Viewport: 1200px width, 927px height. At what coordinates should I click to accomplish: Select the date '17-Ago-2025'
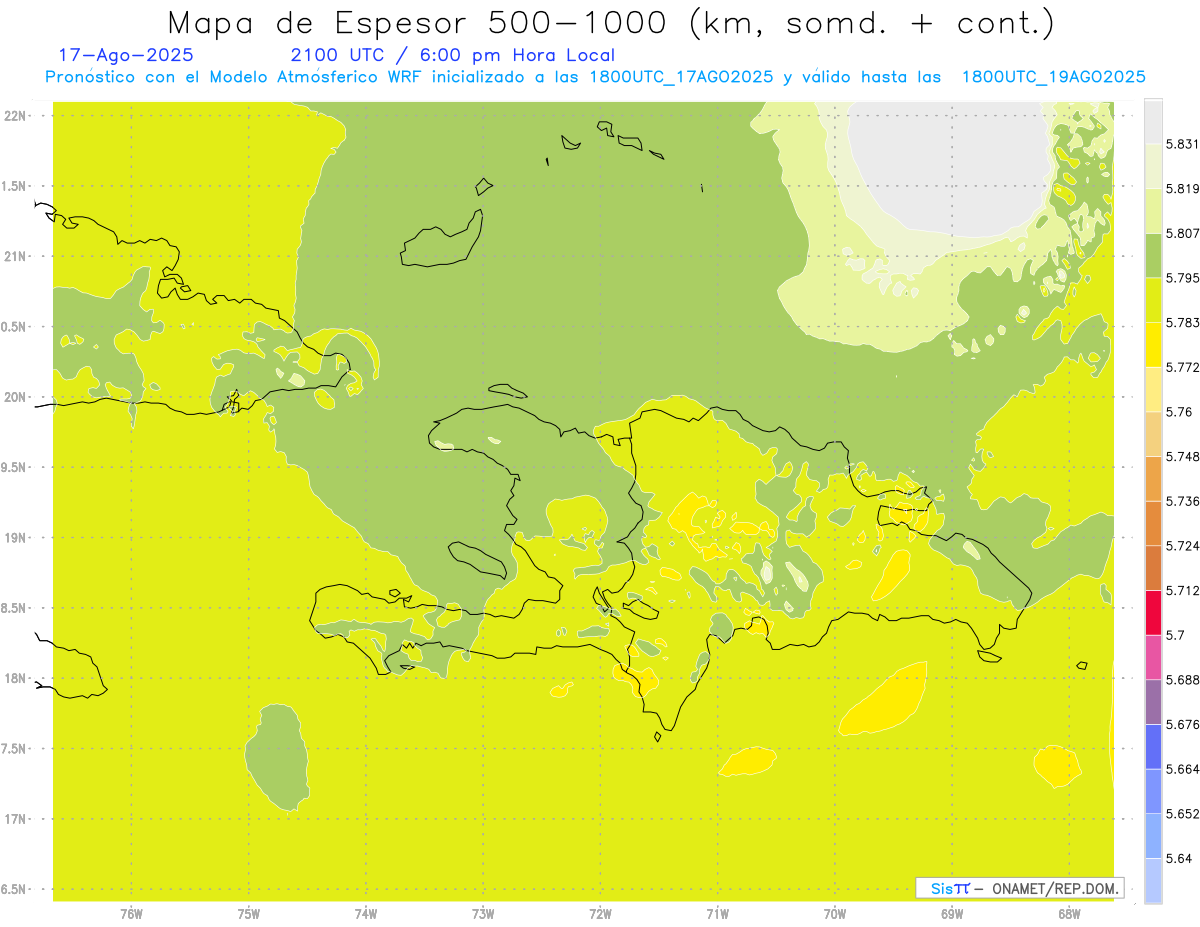pos(126,55)
